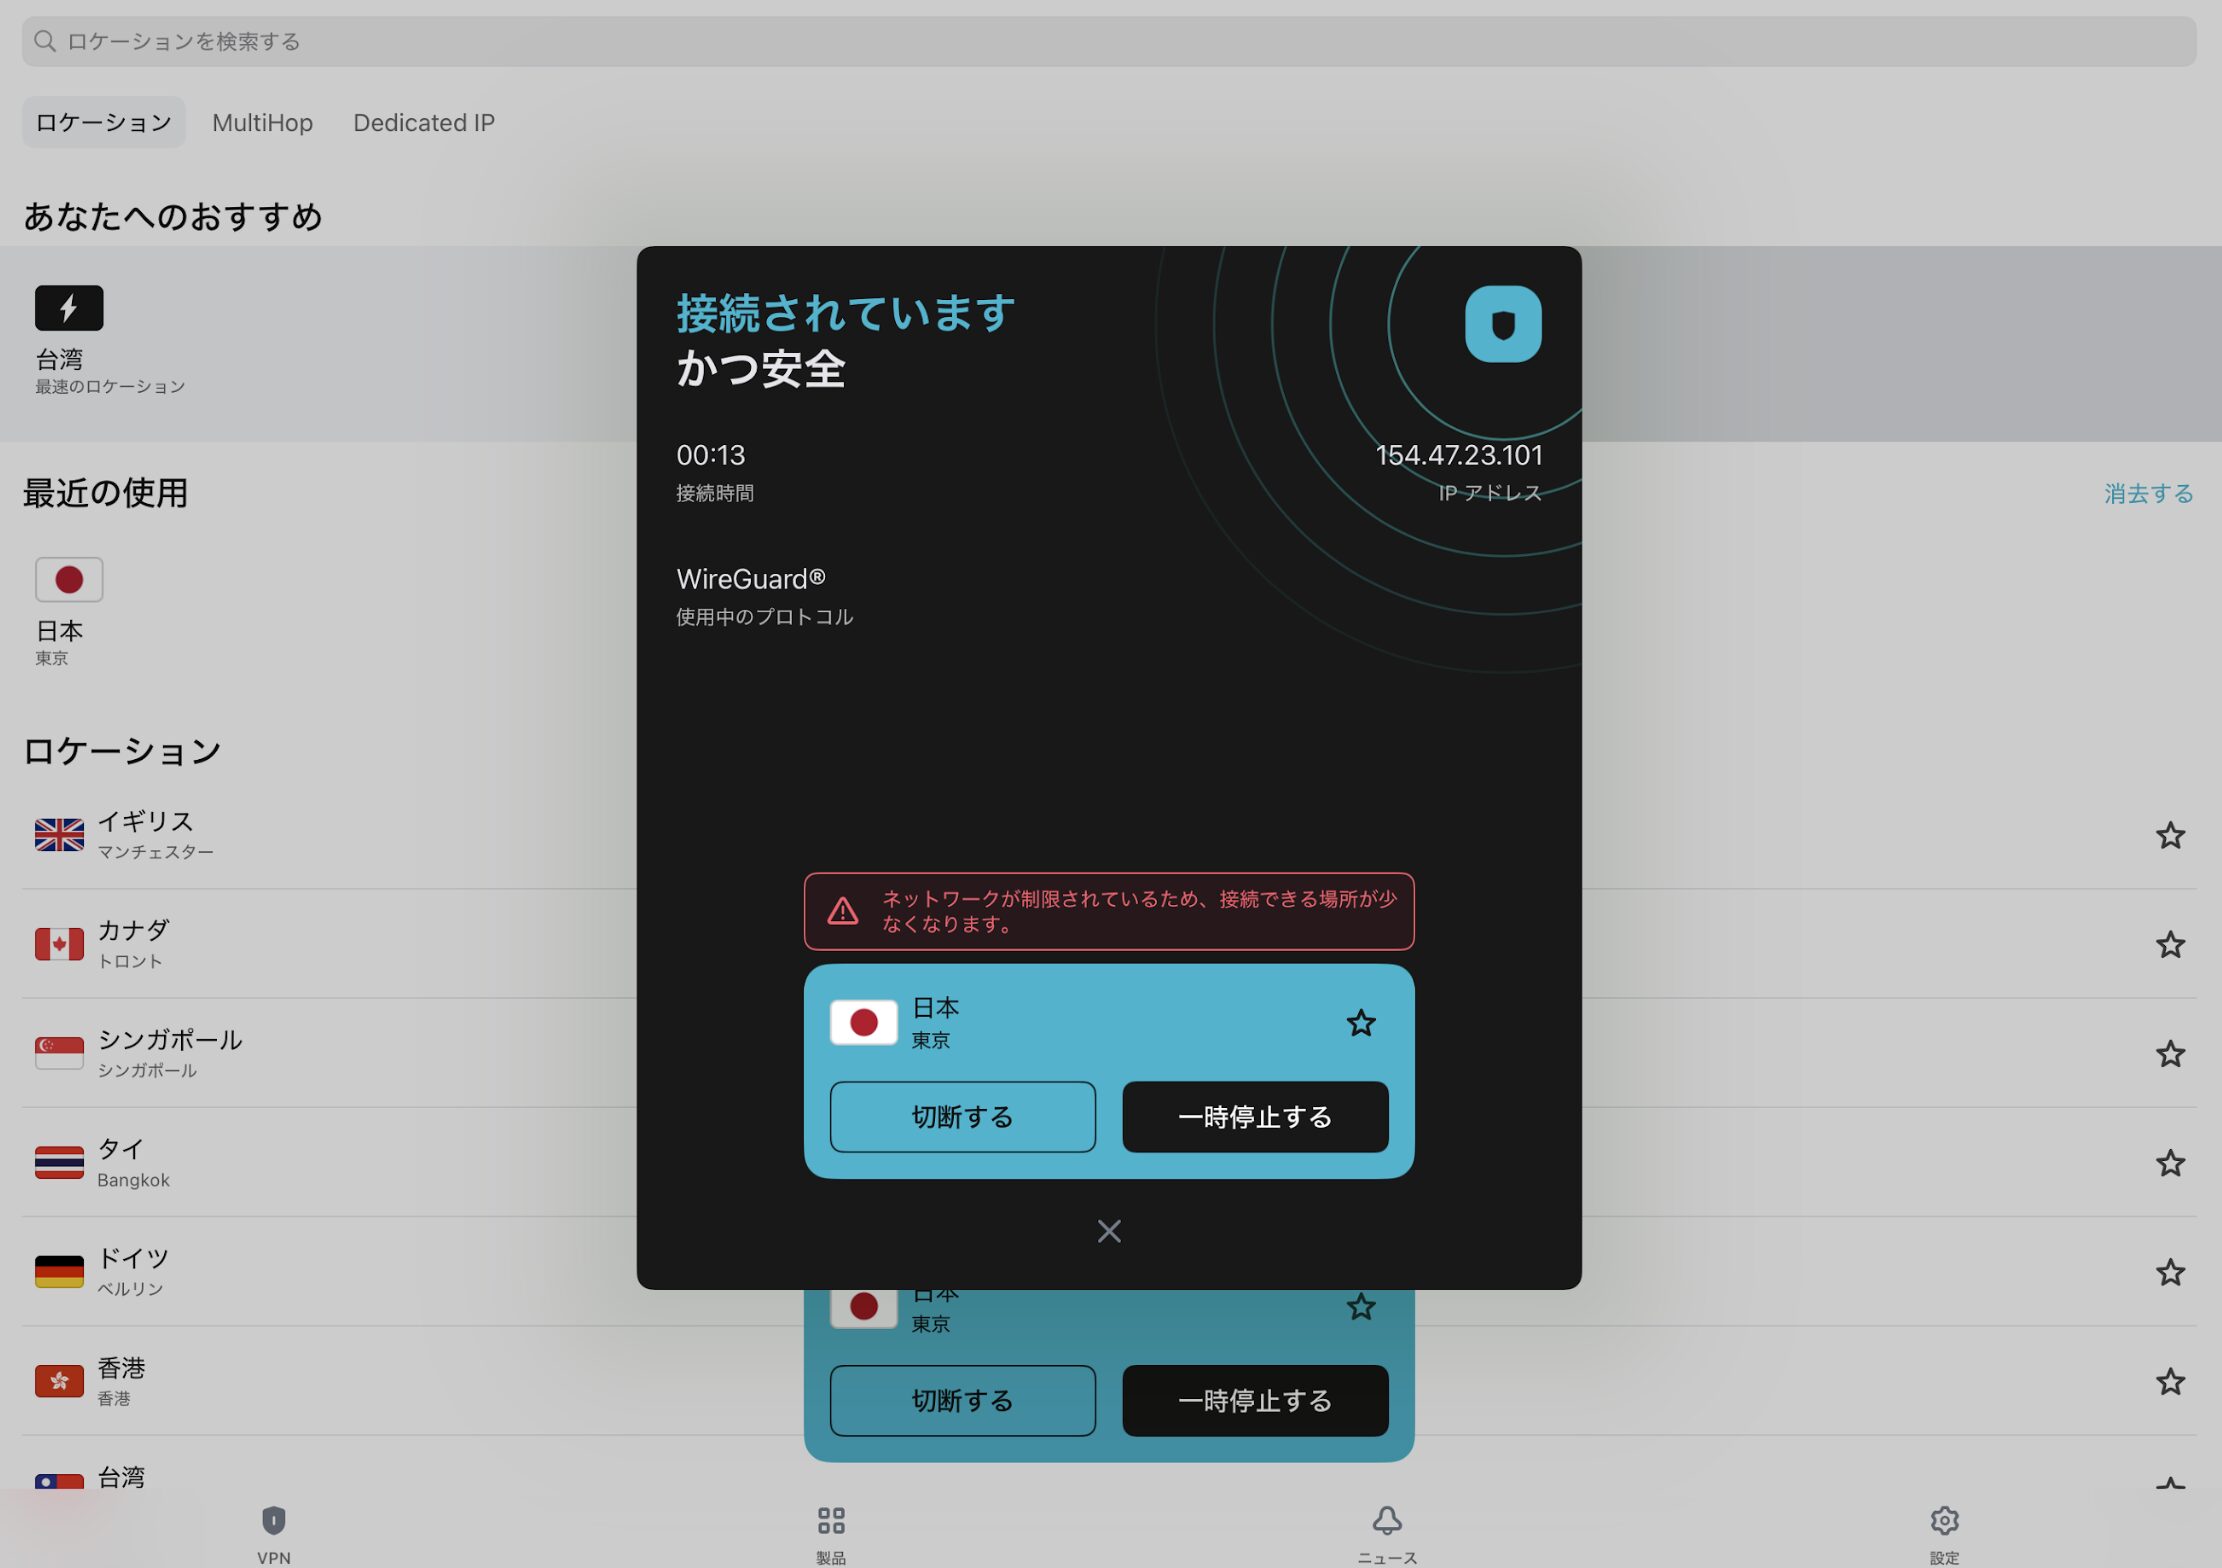The image size is (2222, 1568).
Task: Select カナダ トロント server flag
Action: coord(58,943)
